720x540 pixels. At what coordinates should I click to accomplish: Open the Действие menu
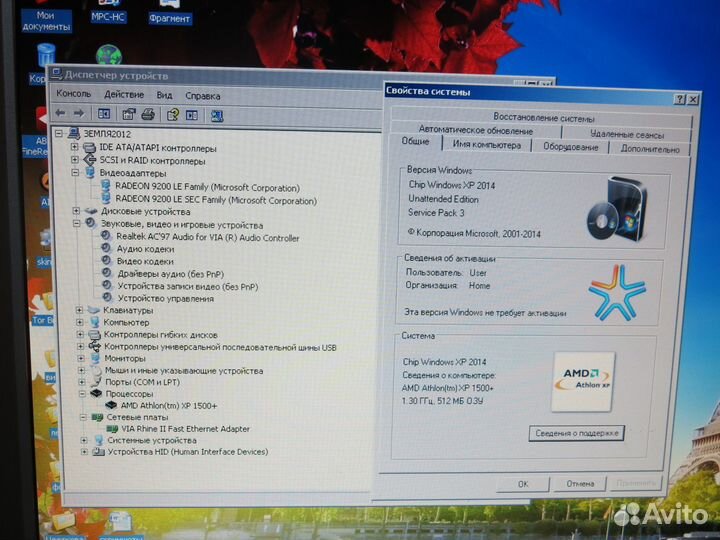click(x=124, y=95)
